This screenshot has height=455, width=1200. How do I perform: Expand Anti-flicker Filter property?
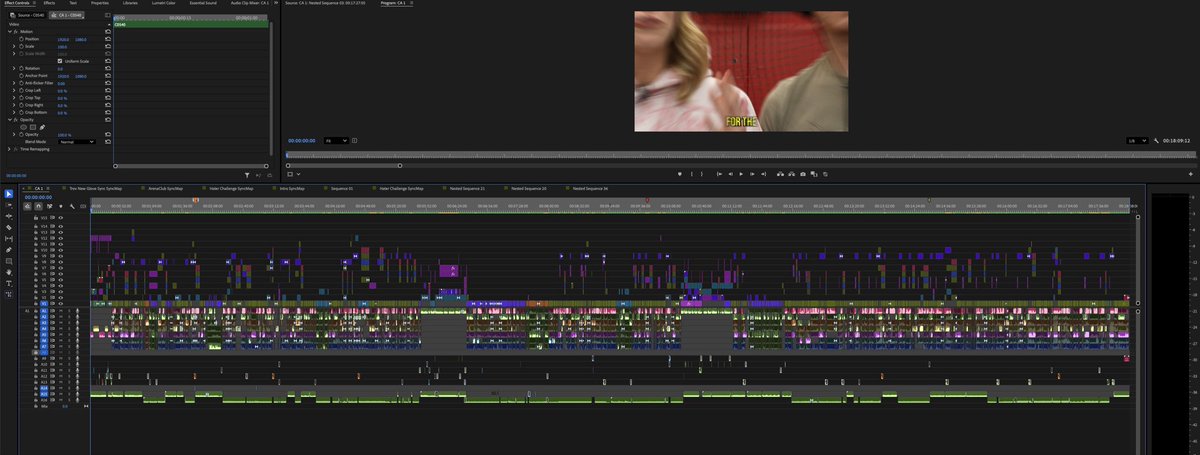(14, 83)
